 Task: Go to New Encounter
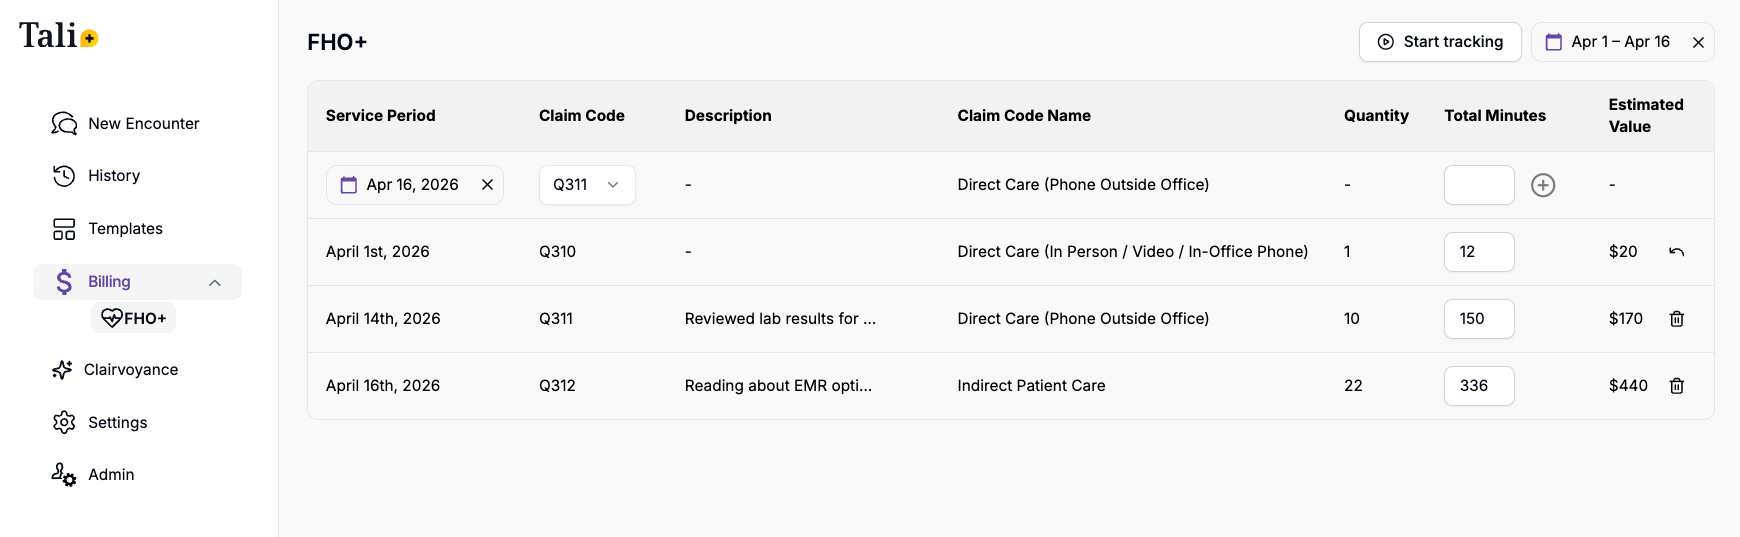[x=143, y=124]
